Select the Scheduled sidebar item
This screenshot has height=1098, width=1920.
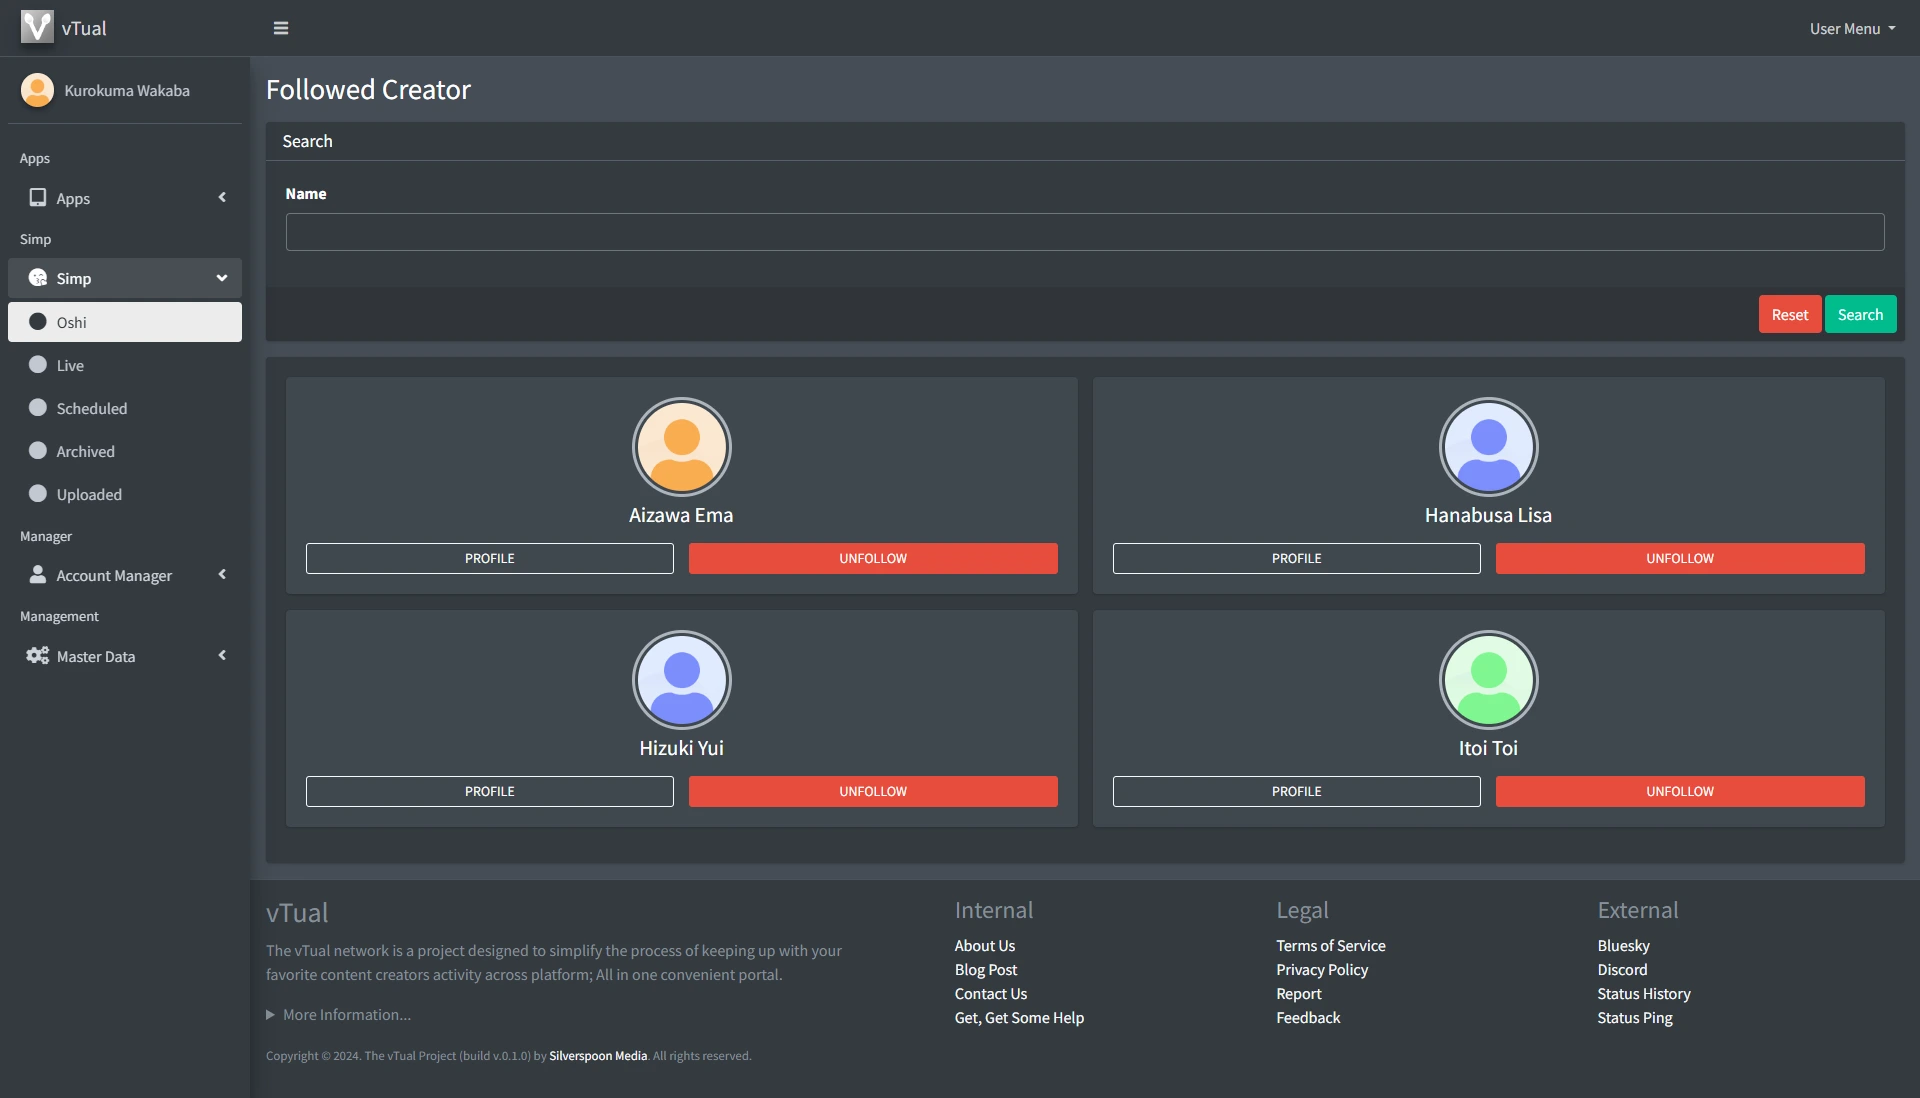tap(91, 408)
